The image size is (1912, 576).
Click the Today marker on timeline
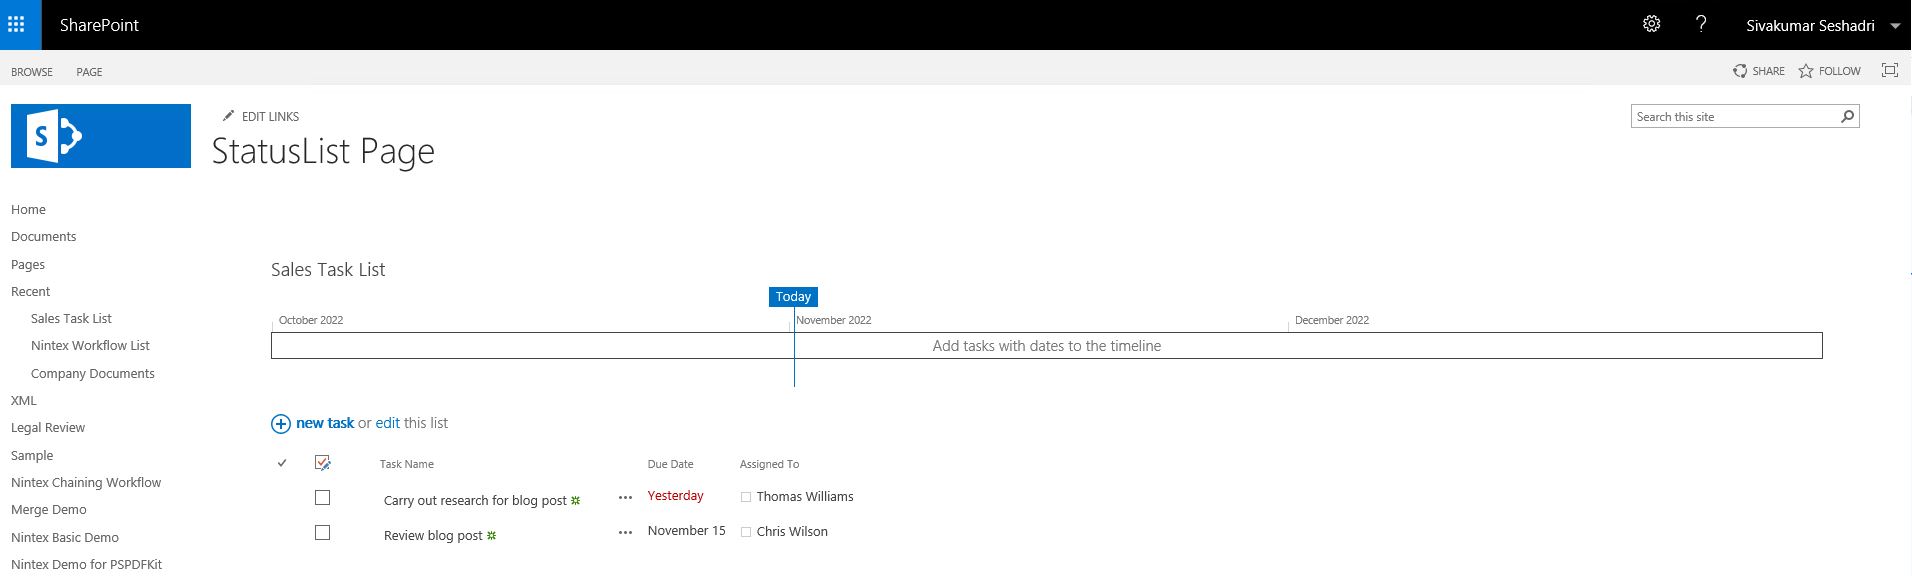(x=793, y=297)
